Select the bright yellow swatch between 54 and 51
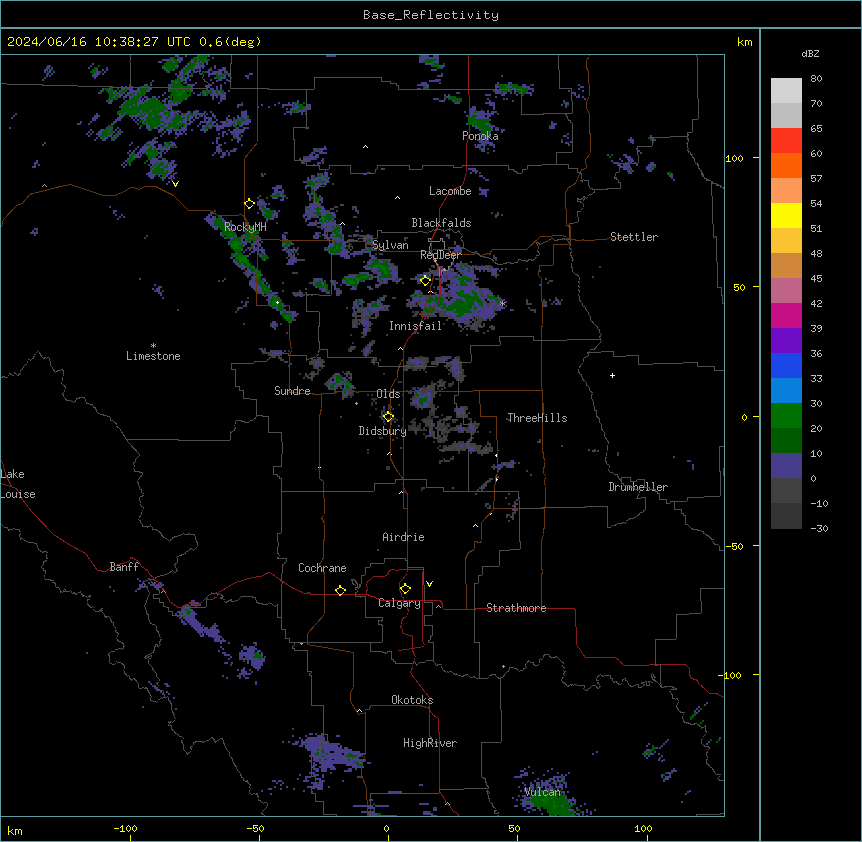The height and width of the screenshot is (842, 862). 786,215
